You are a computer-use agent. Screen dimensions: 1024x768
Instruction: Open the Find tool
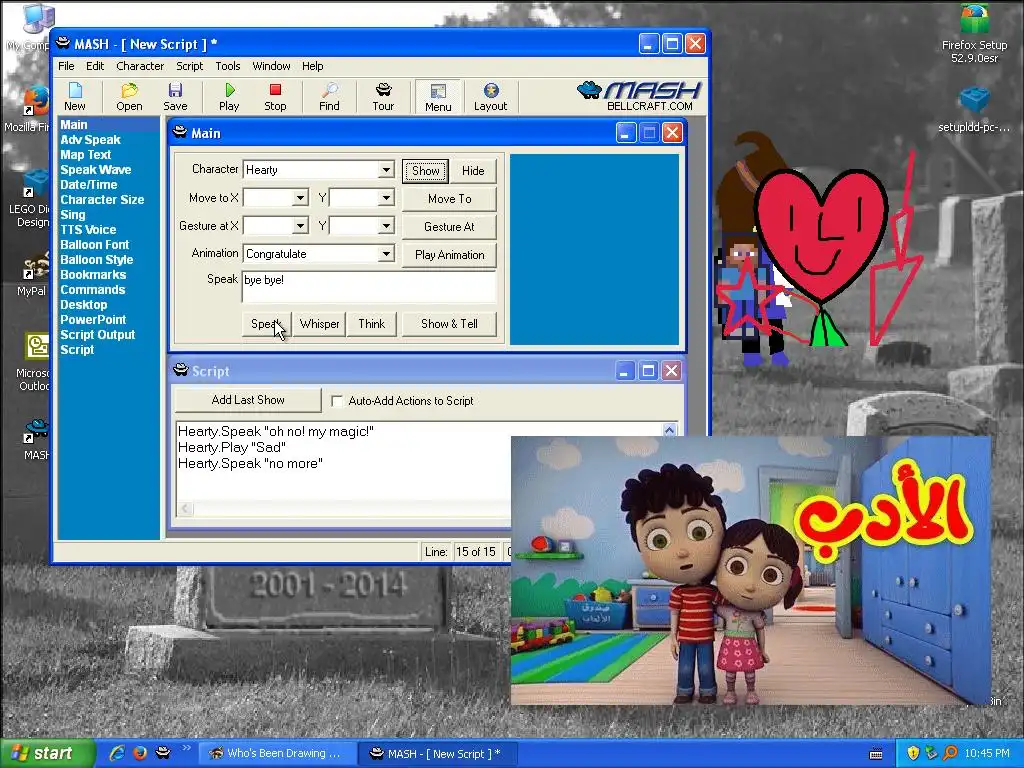tap(329, 97)
